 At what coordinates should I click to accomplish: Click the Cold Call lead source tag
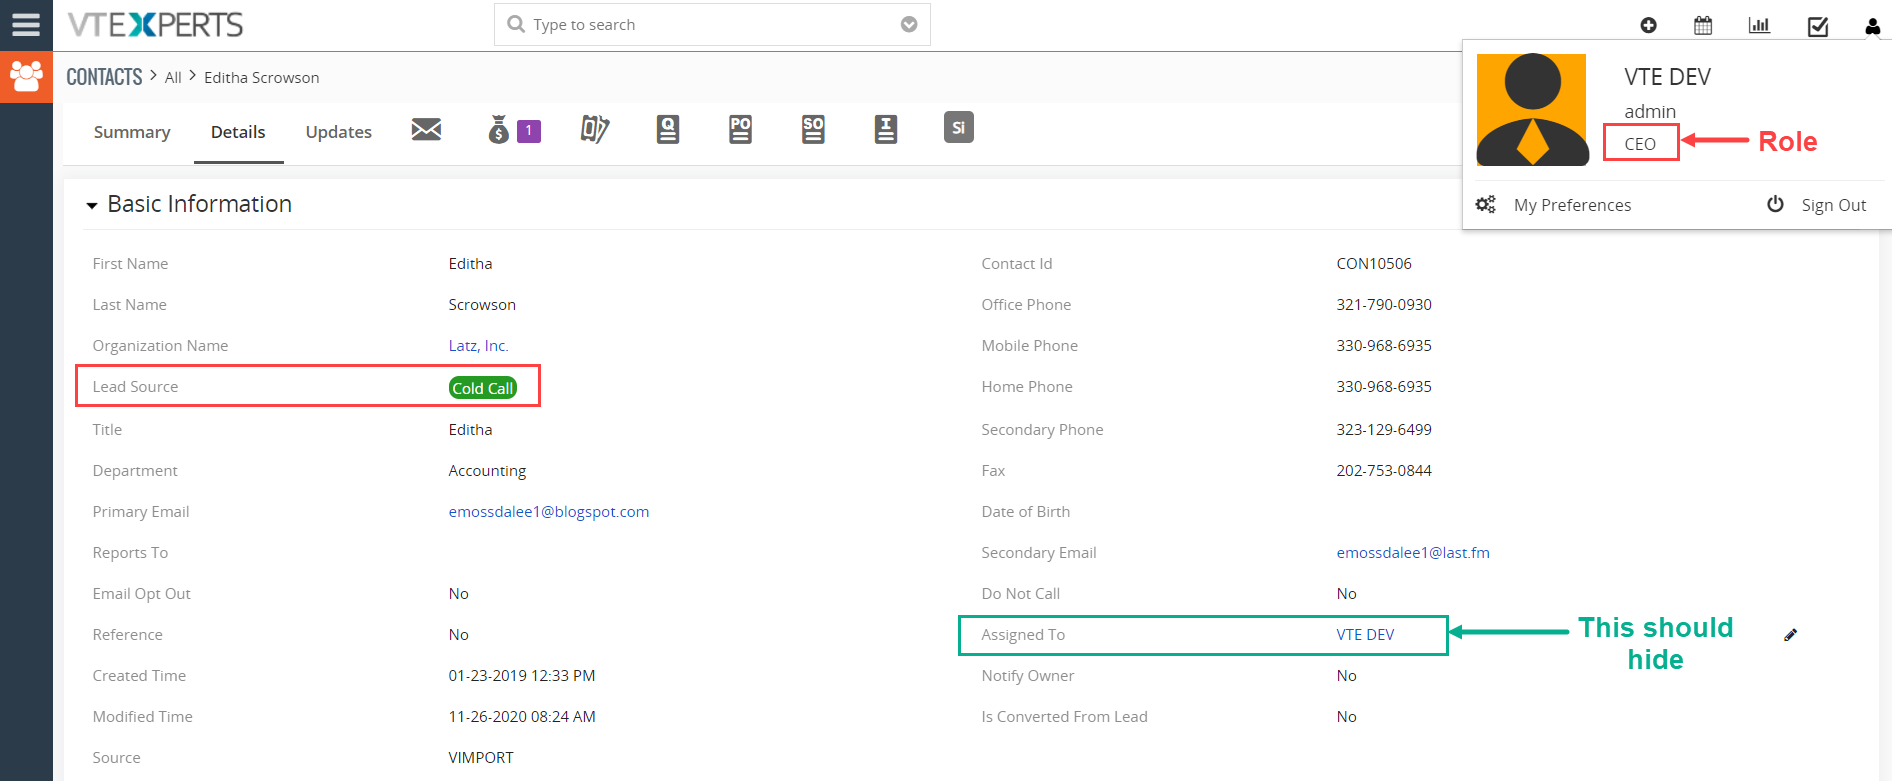483,388
